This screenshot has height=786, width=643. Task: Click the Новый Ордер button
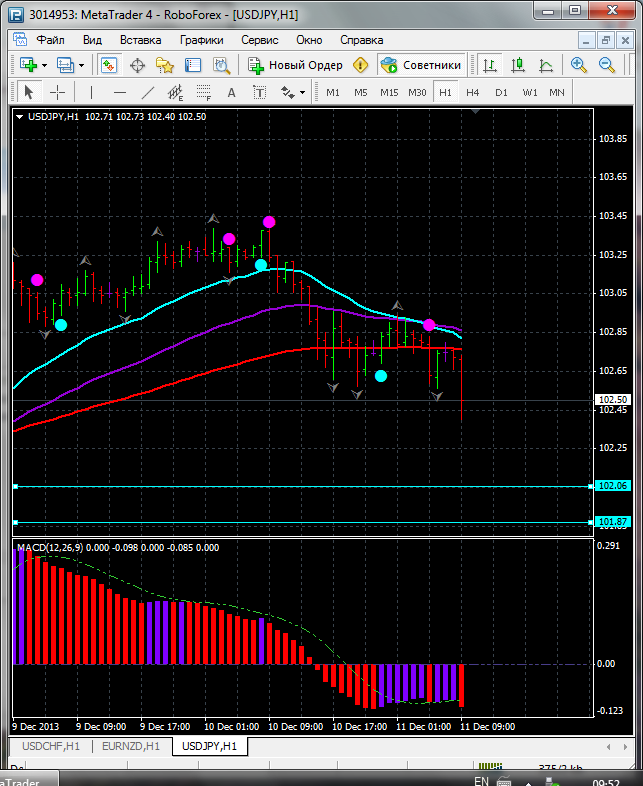[295, 65]
